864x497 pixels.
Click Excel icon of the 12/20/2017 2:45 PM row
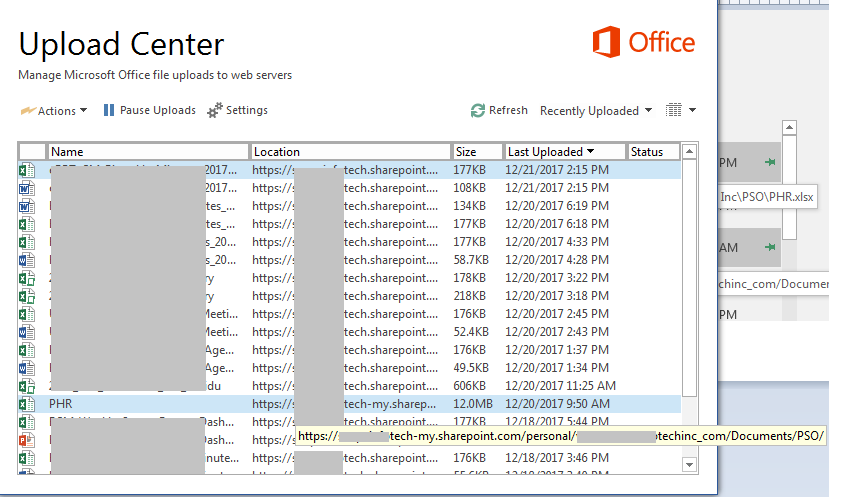pyautogui.click(x=26, y=314)
